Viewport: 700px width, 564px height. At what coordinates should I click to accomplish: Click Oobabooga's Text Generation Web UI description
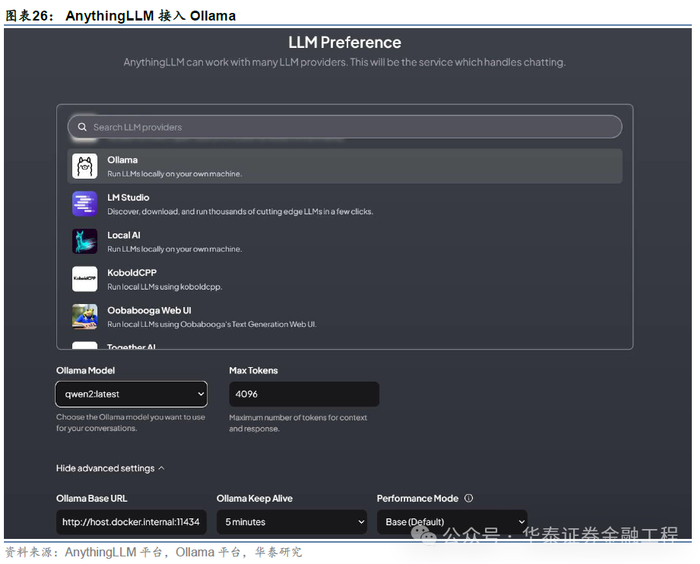[212, 324]
